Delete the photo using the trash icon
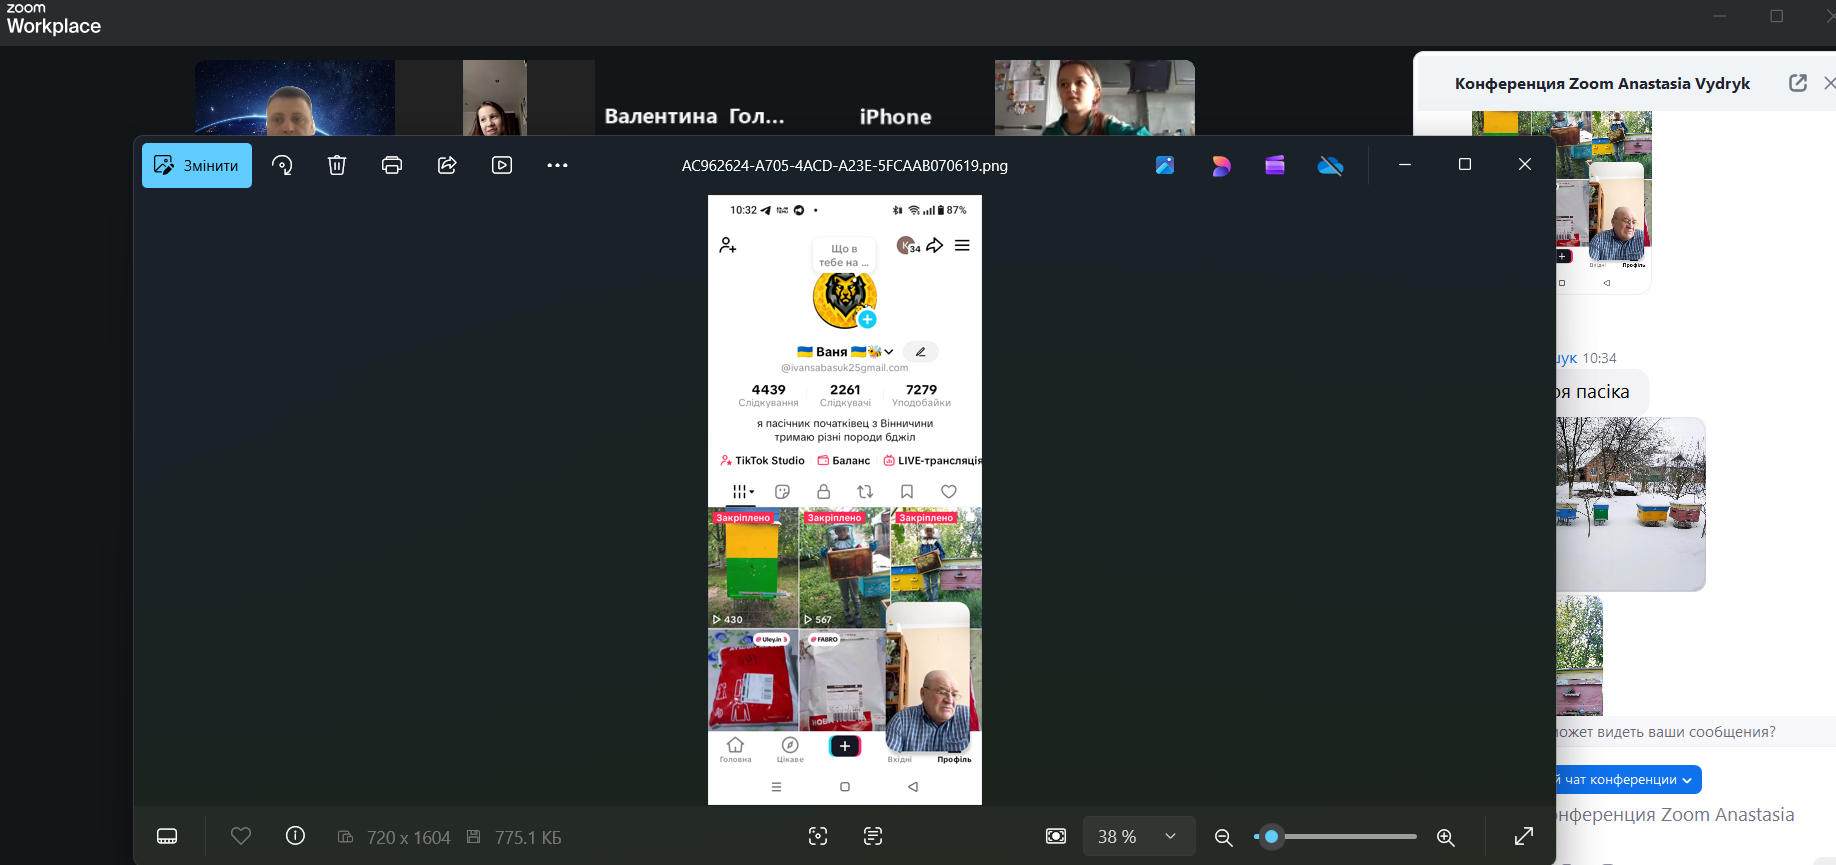The width and height of the screenshot is (1836, 865). point(337,166)
